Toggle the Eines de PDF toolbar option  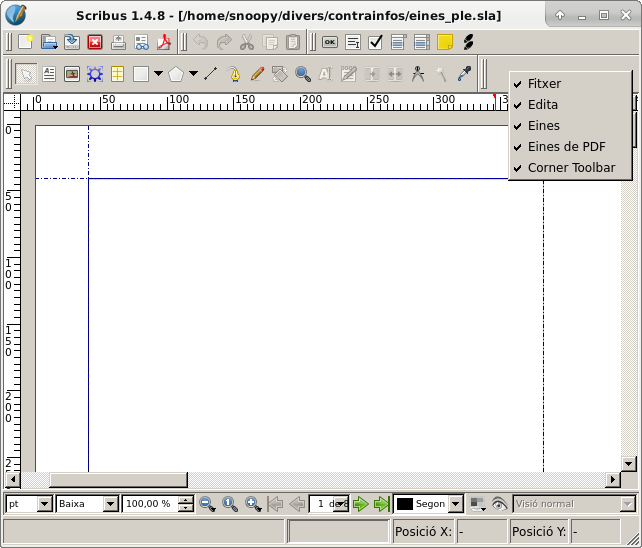566,147
